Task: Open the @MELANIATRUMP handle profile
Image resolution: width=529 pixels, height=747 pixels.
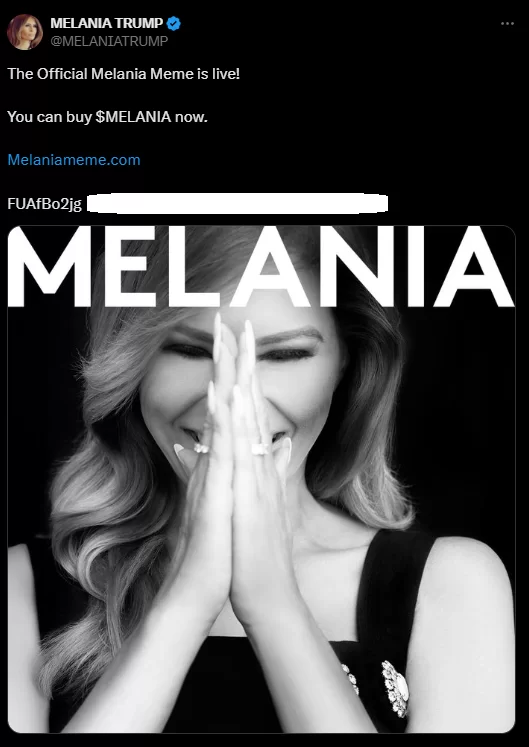Action: [x=109, y=41]
